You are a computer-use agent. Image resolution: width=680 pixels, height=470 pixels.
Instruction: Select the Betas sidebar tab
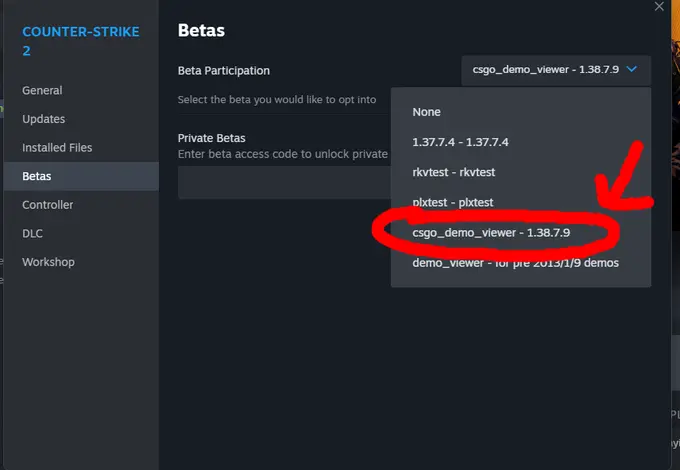click(37, 176)
